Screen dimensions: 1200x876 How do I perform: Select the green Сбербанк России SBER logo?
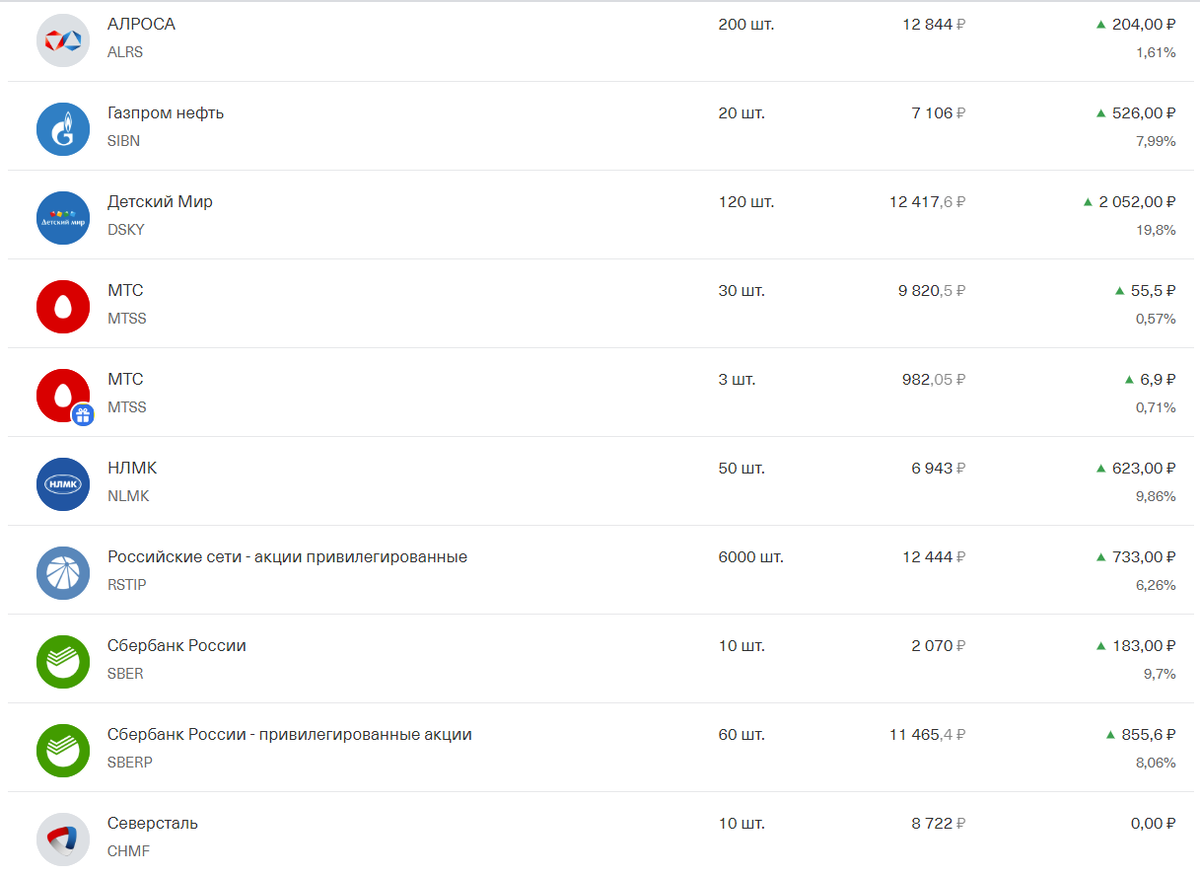(63, 662)
